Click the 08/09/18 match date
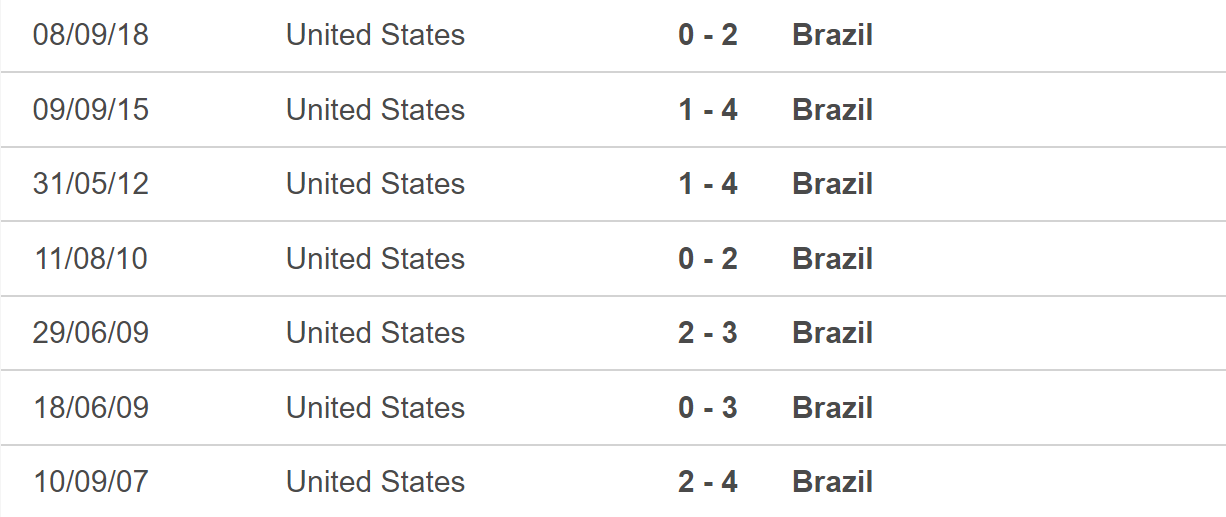This screenshot has width=1226, height=517. (91, 35)
